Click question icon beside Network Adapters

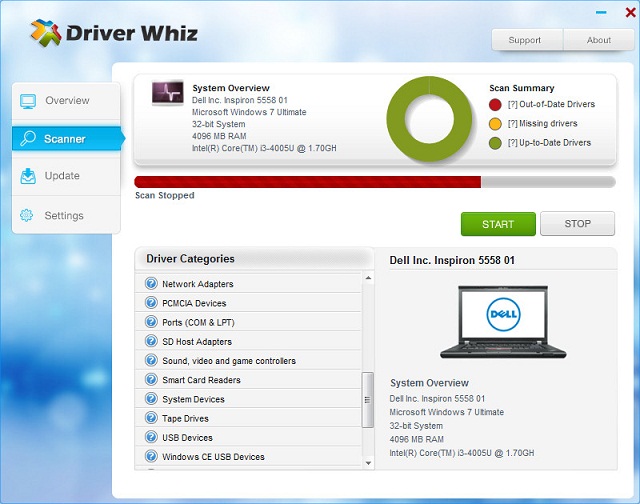pos(151,283)
